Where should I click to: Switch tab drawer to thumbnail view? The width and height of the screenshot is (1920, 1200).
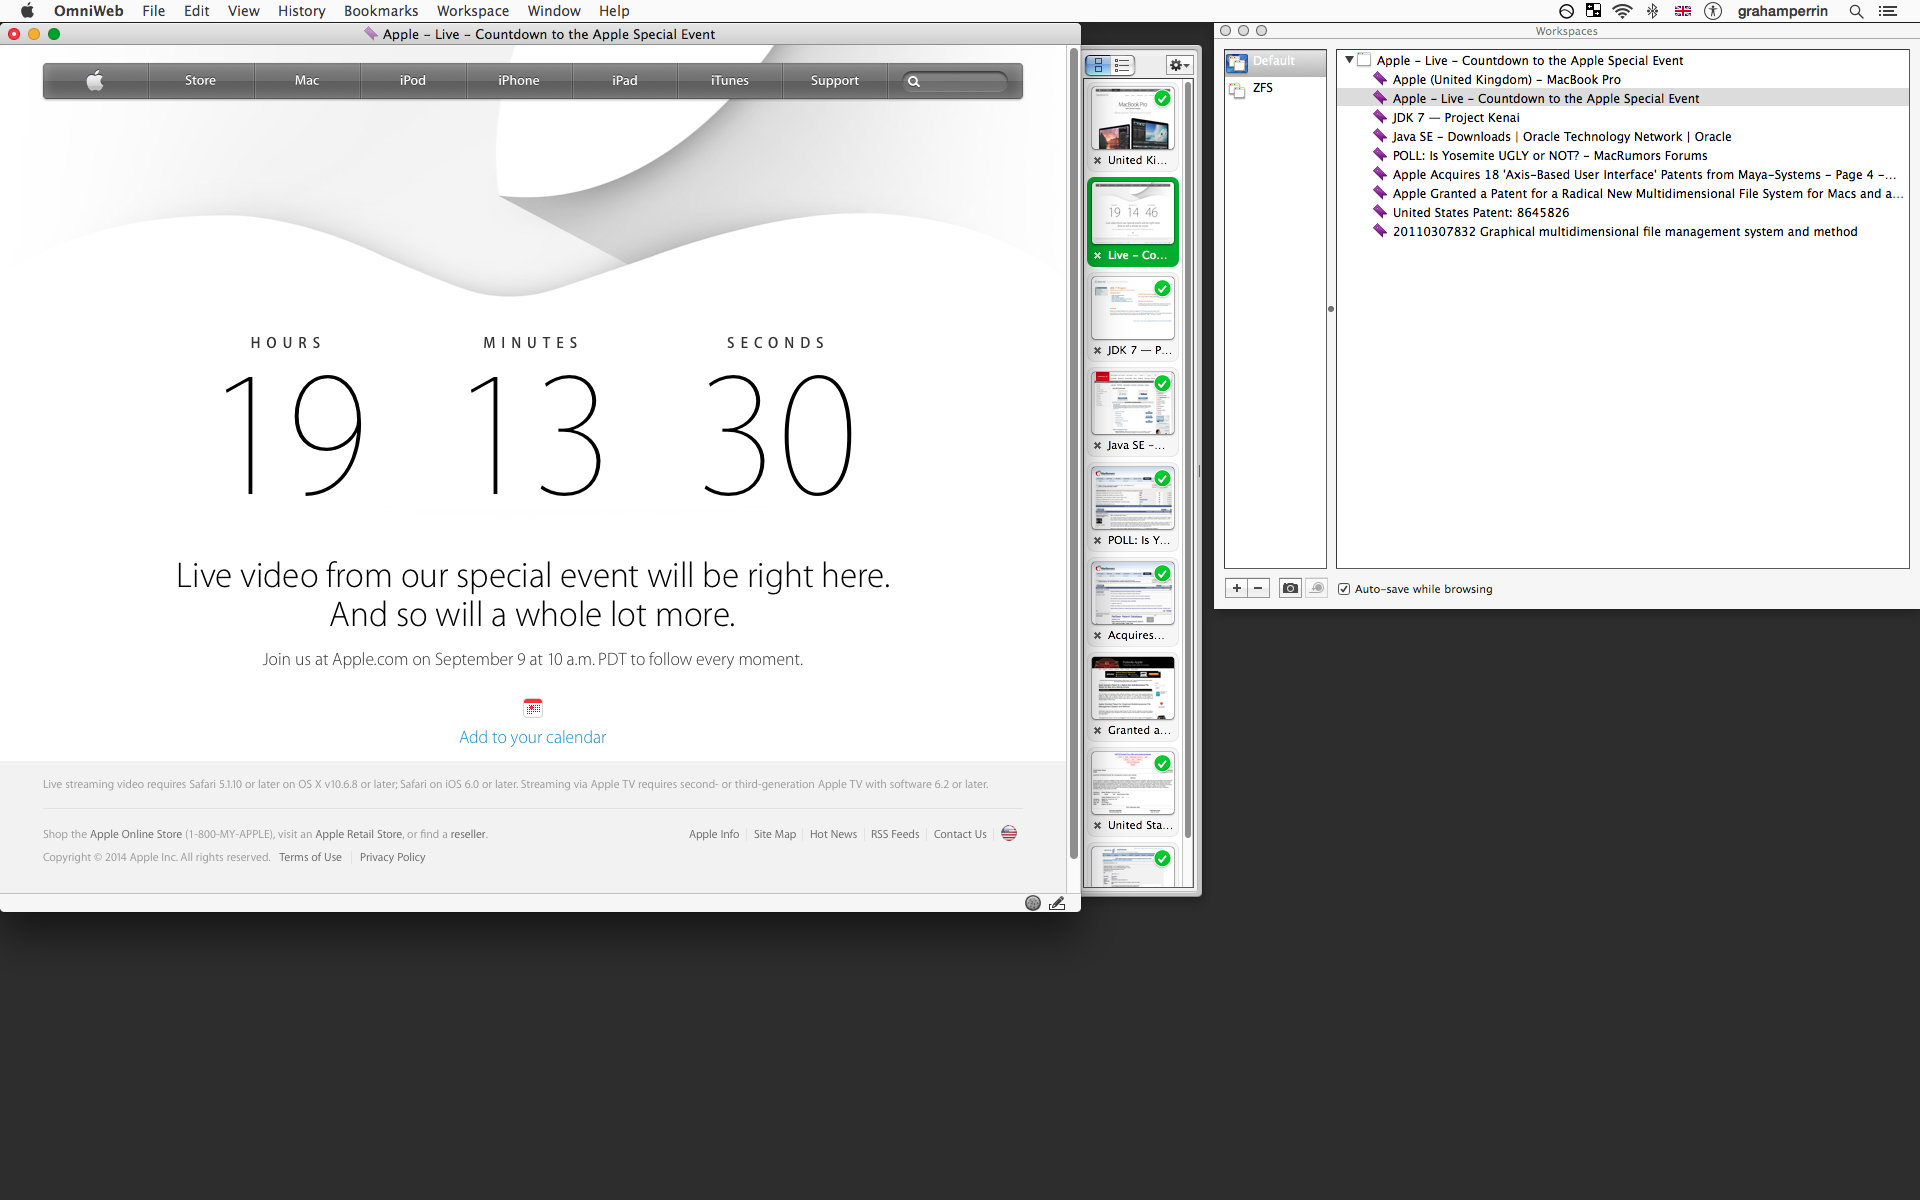point(1099,65)
